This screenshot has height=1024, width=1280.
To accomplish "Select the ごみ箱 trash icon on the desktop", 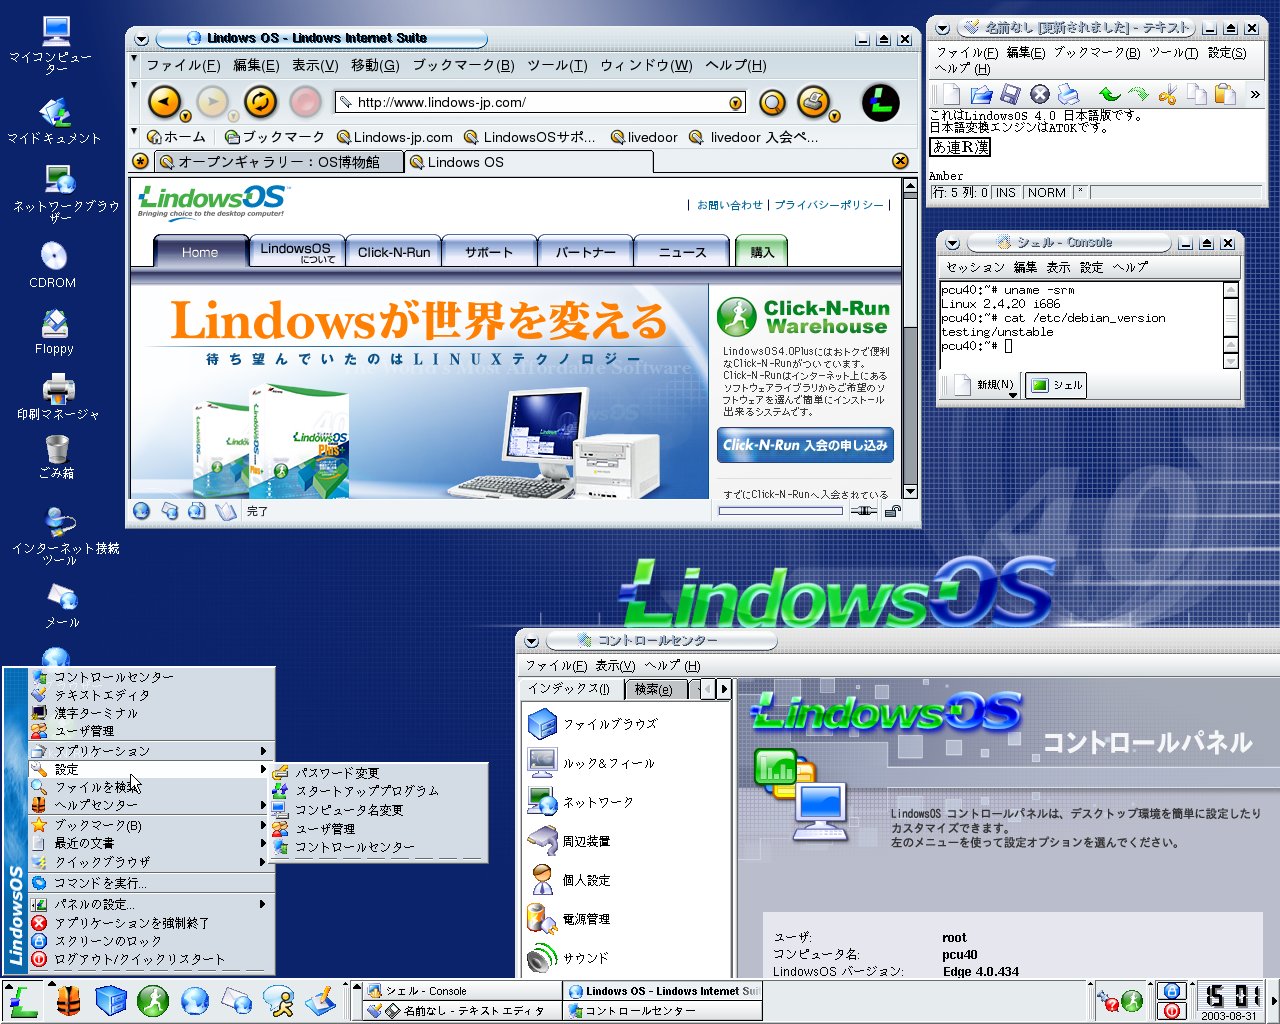I will [x=57, y=456].
